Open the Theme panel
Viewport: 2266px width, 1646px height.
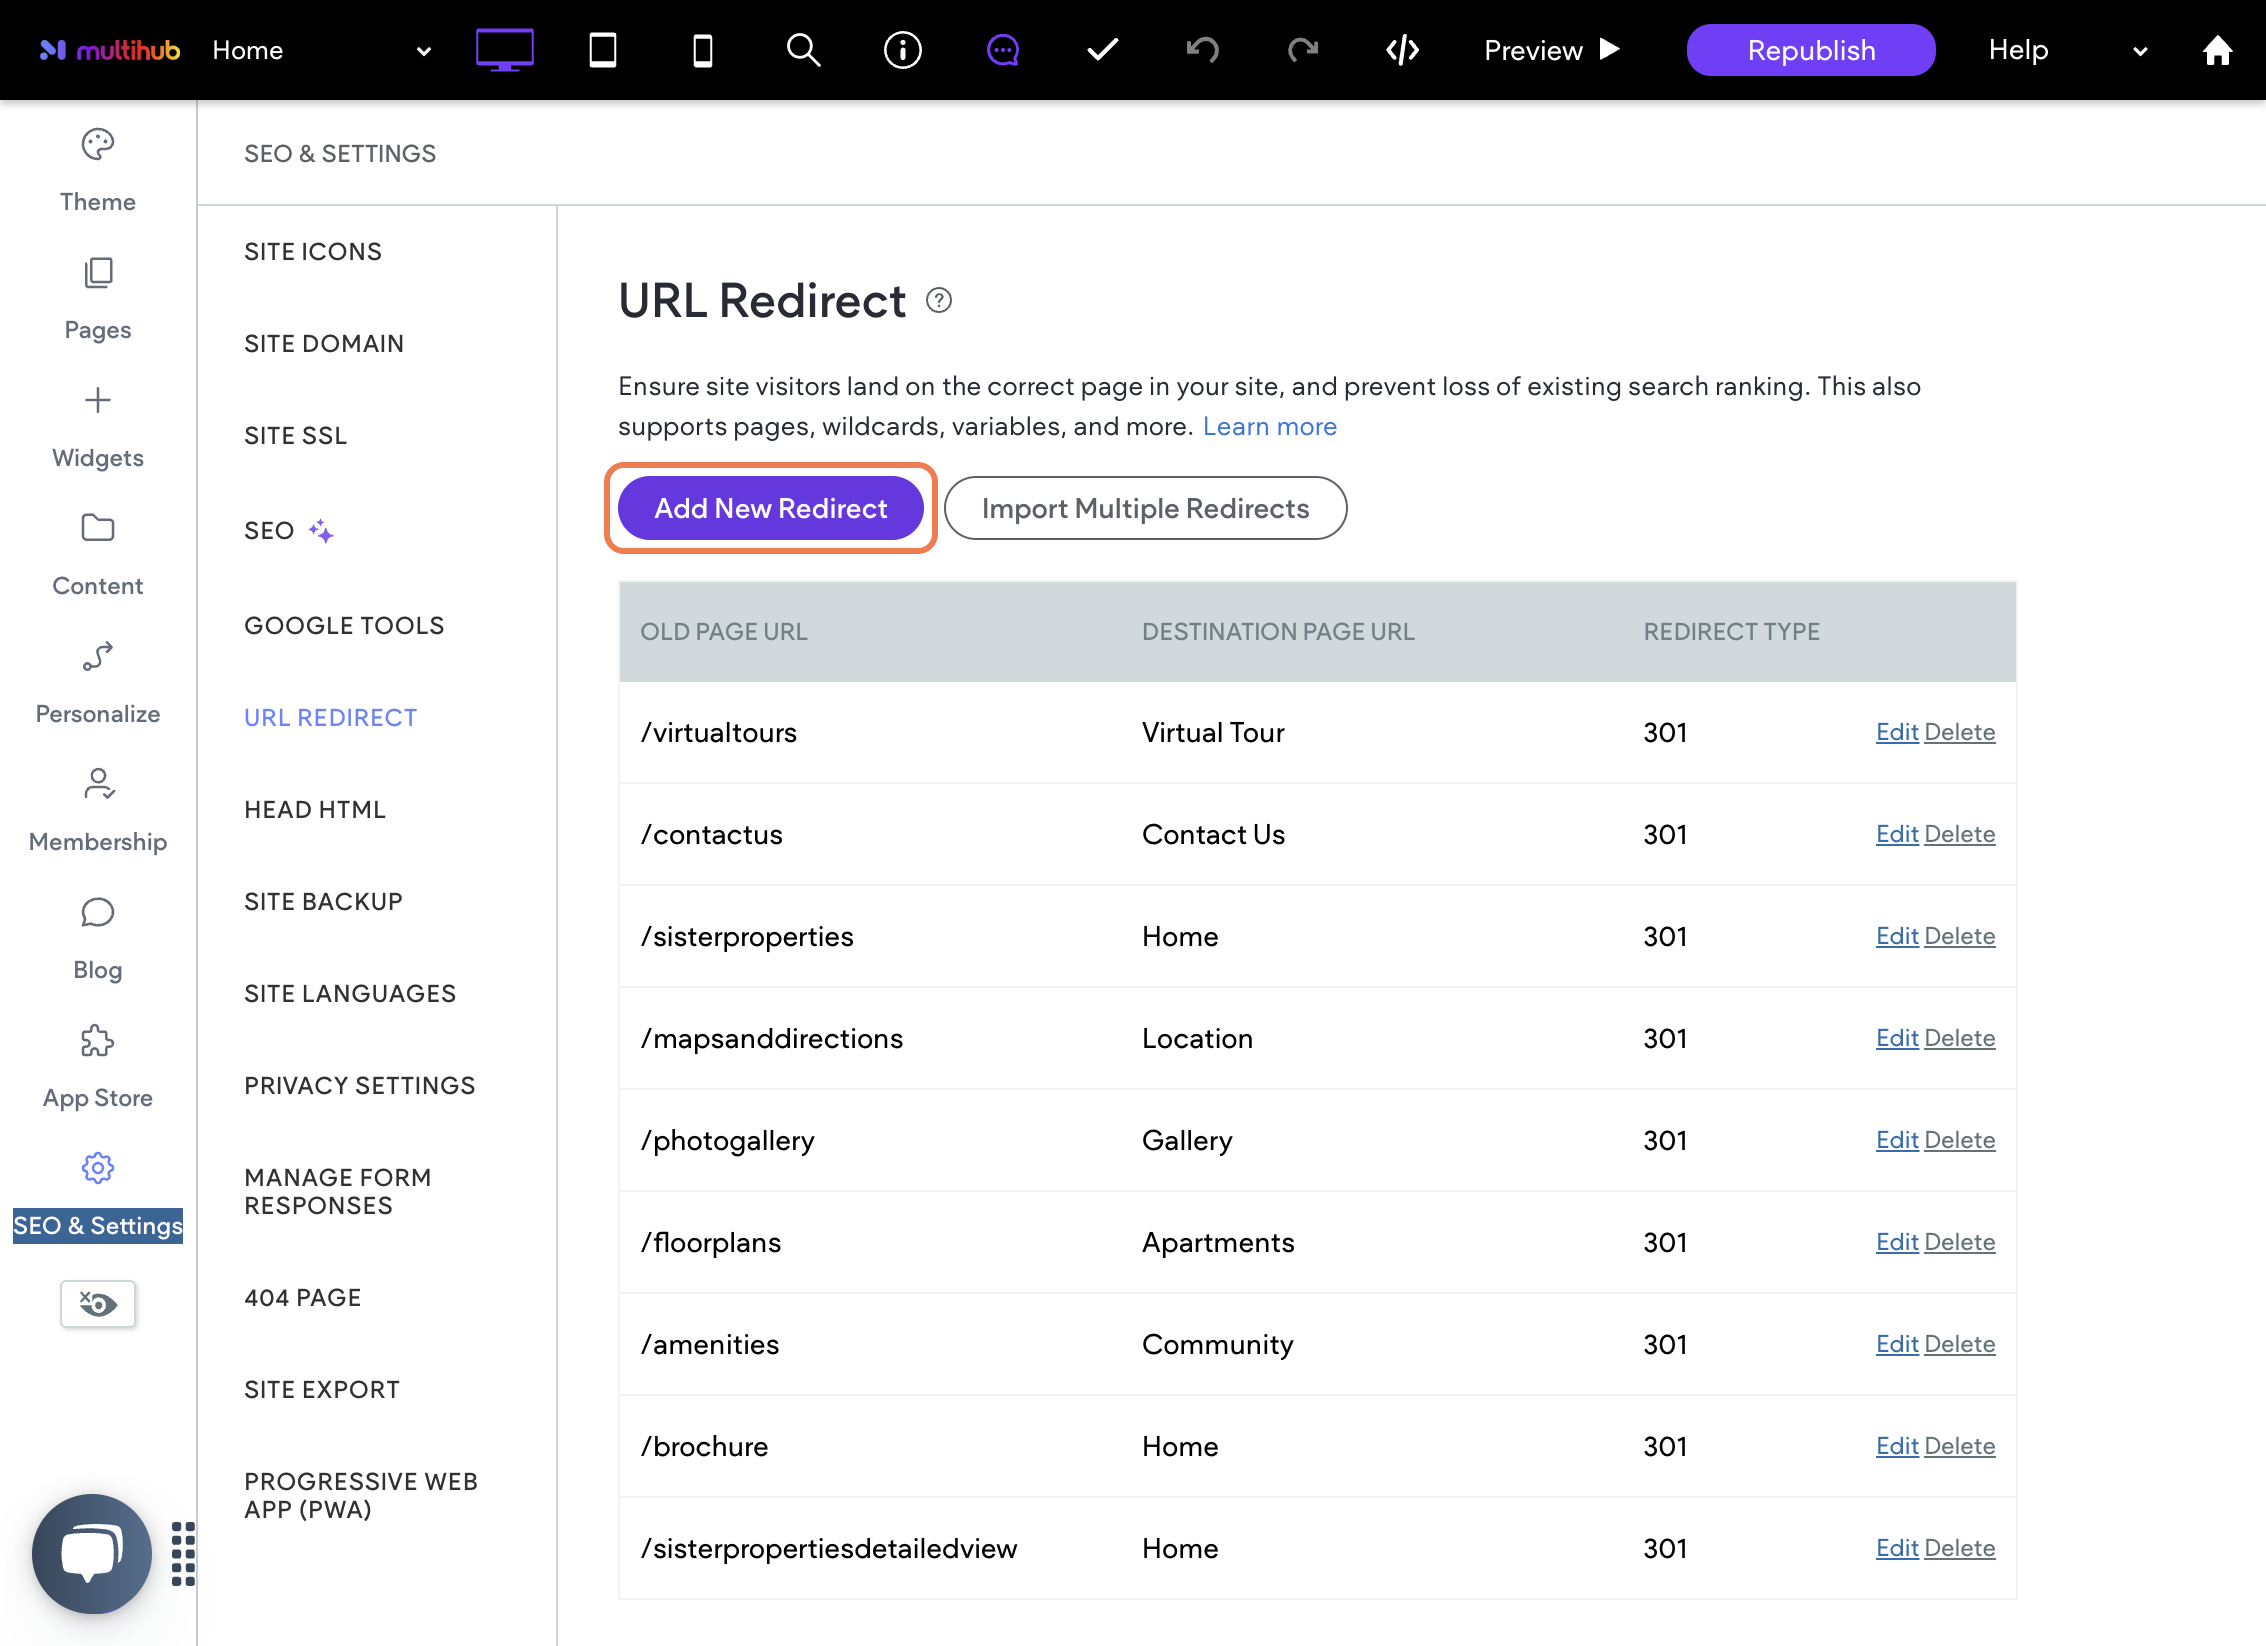click(x=98, y=172)
